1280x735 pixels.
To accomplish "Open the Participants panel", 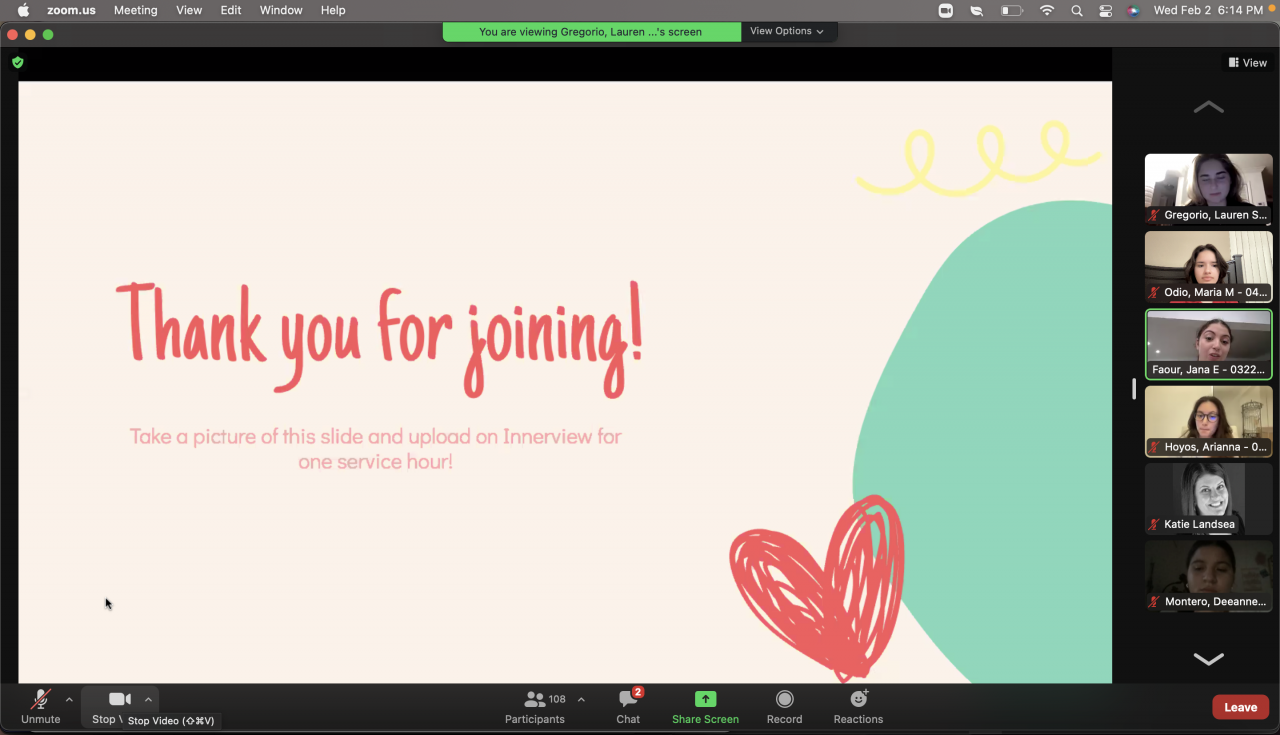I will click(x=535, y=706).
